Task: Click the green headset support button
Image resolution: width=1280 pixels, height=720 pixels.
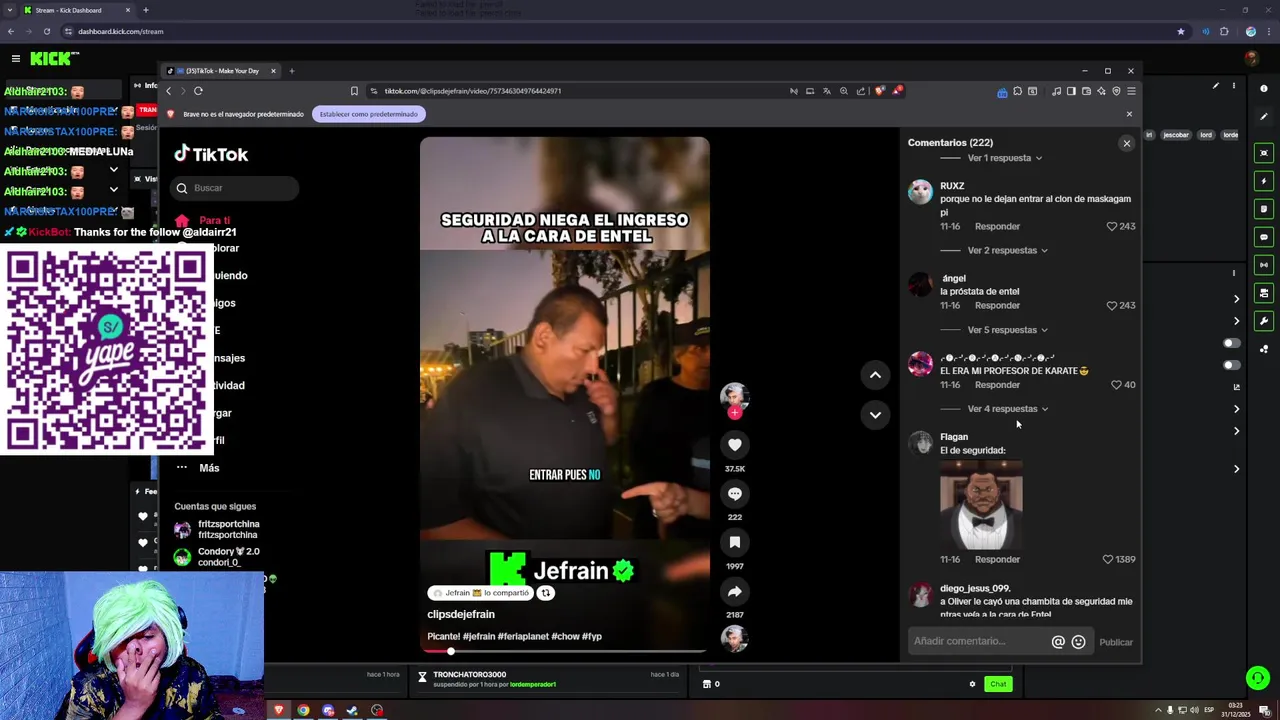Action: 1258,678
